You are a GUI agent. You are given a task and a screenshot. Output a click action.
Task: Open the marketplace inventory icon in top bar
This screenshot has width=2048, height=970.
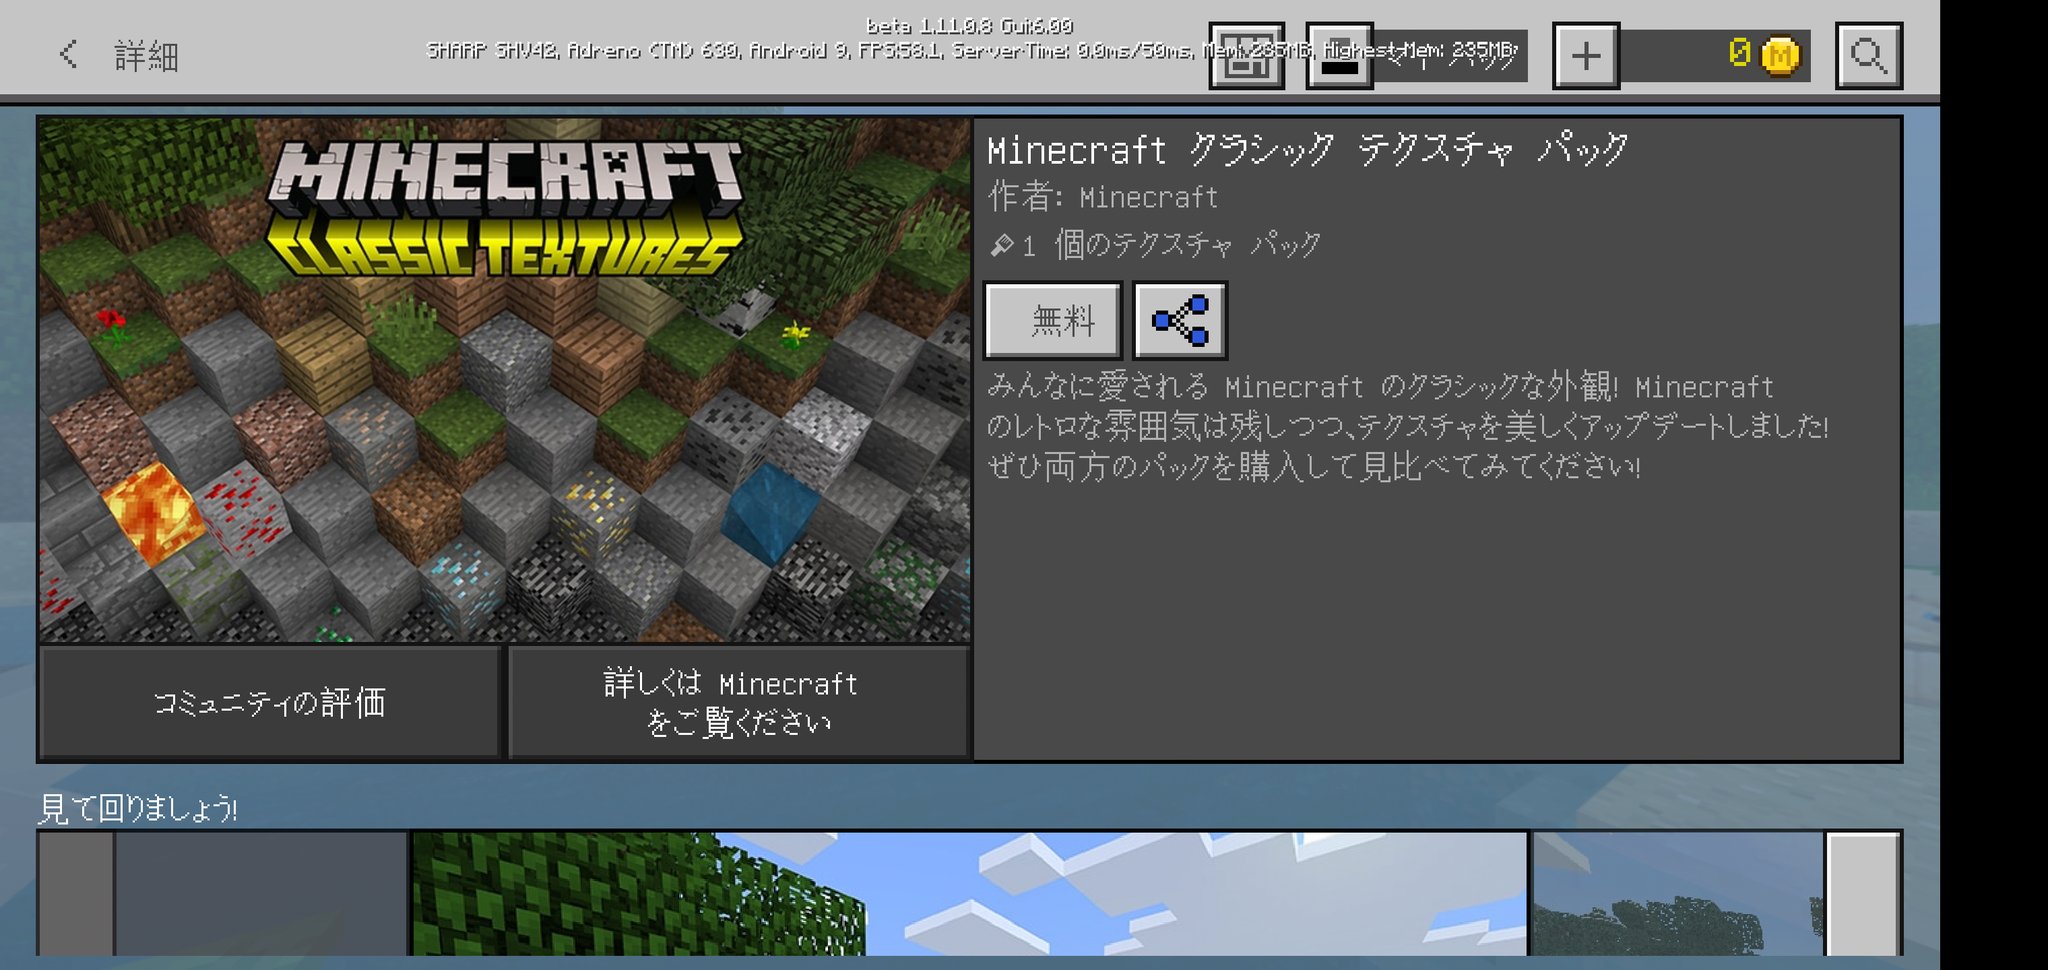click(1246, 56)
